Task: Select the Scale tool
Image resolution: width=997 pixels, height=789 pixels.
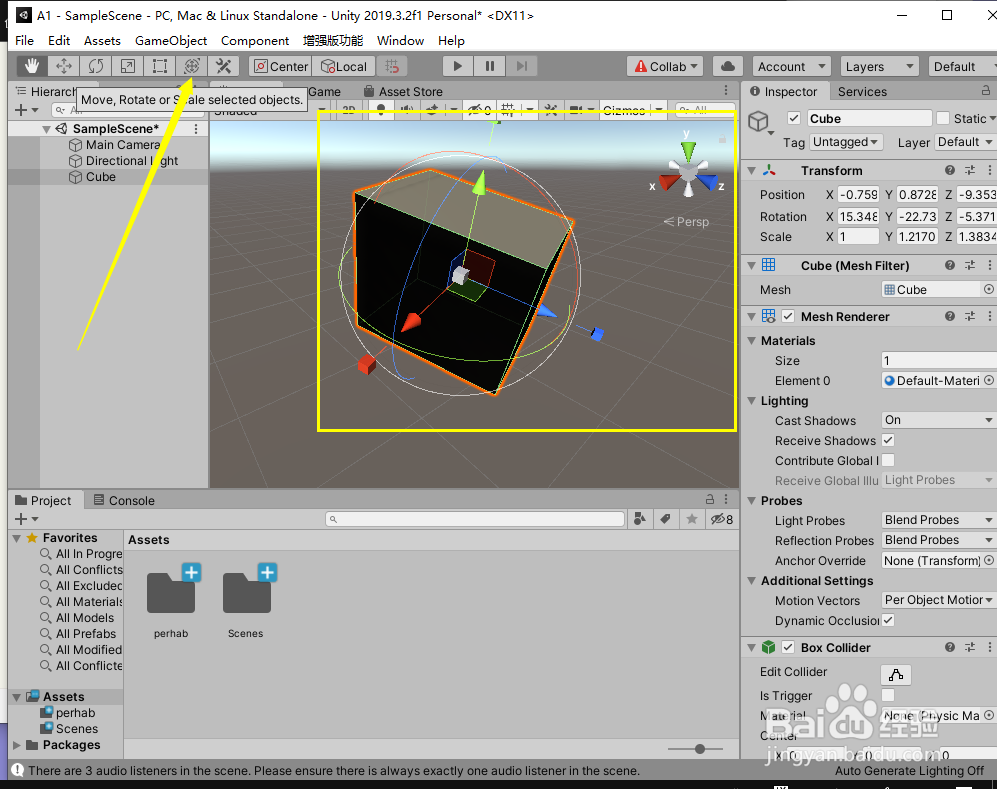Action: [128, 66]
